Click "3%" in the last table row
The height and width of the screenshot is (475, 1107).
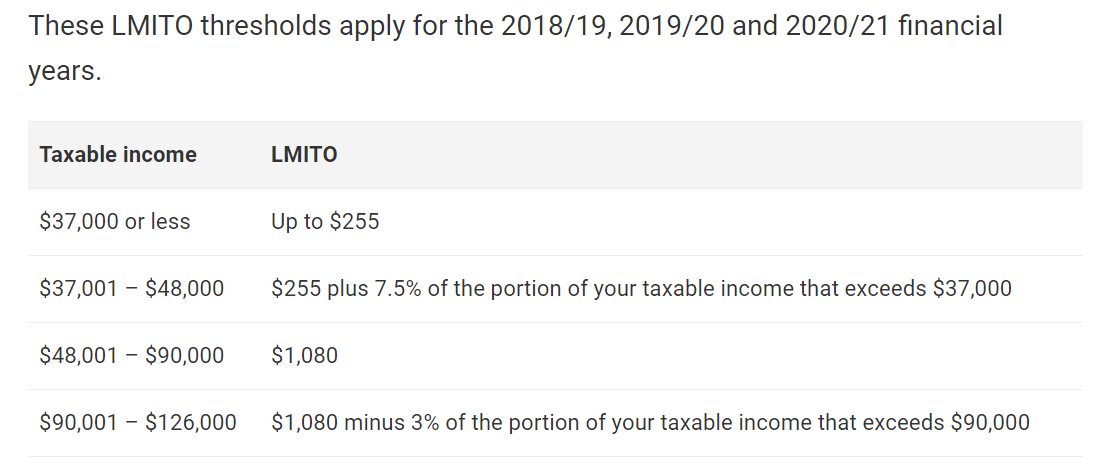424,423
